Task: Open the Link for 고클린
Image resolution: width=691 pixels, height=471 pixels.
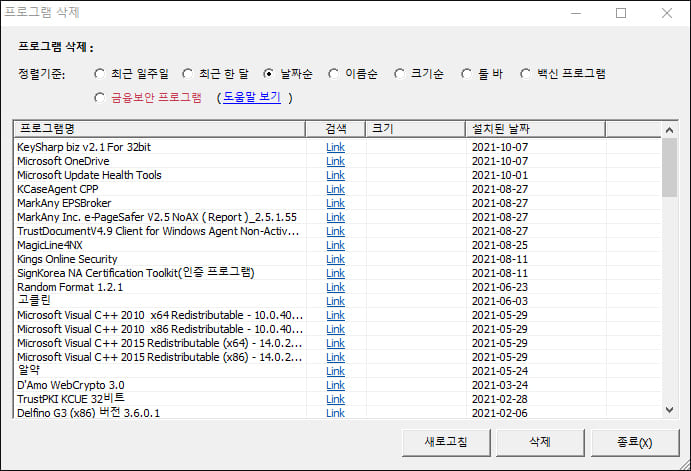Action: pyautogui.click(x=335, y=301)
